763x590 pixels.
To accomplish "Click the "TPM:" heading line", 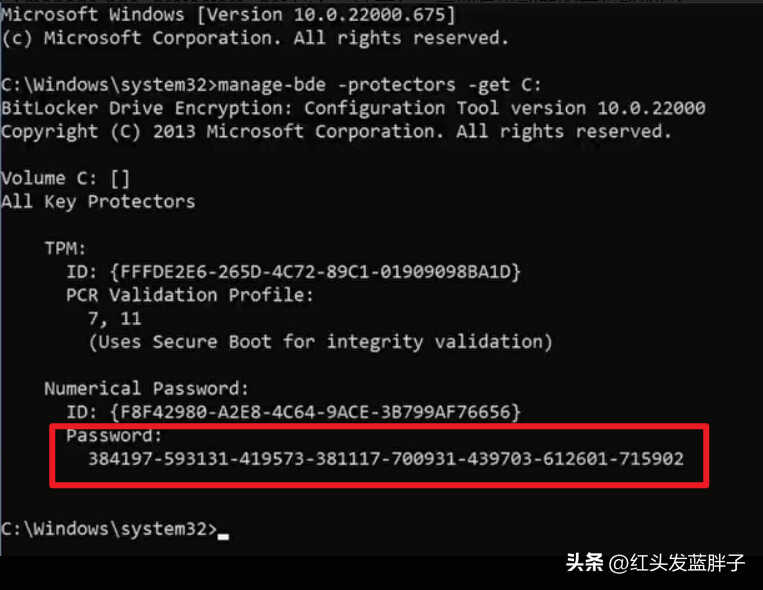I will [65, 248].
